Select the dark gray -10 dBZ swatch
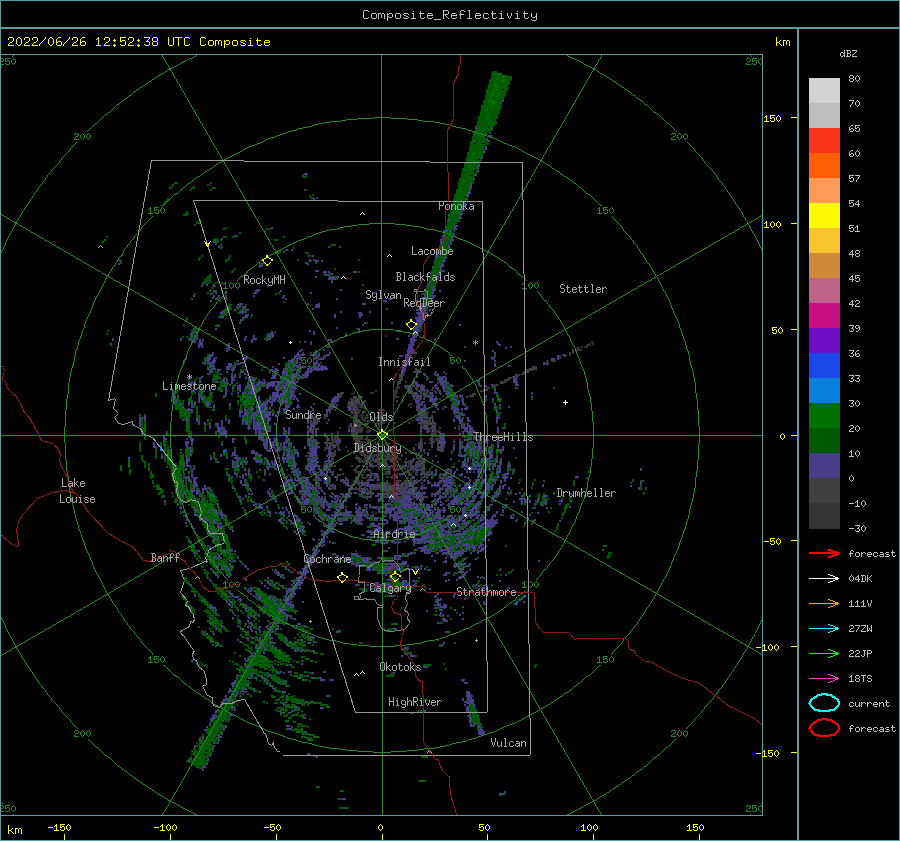 (824, 515)
